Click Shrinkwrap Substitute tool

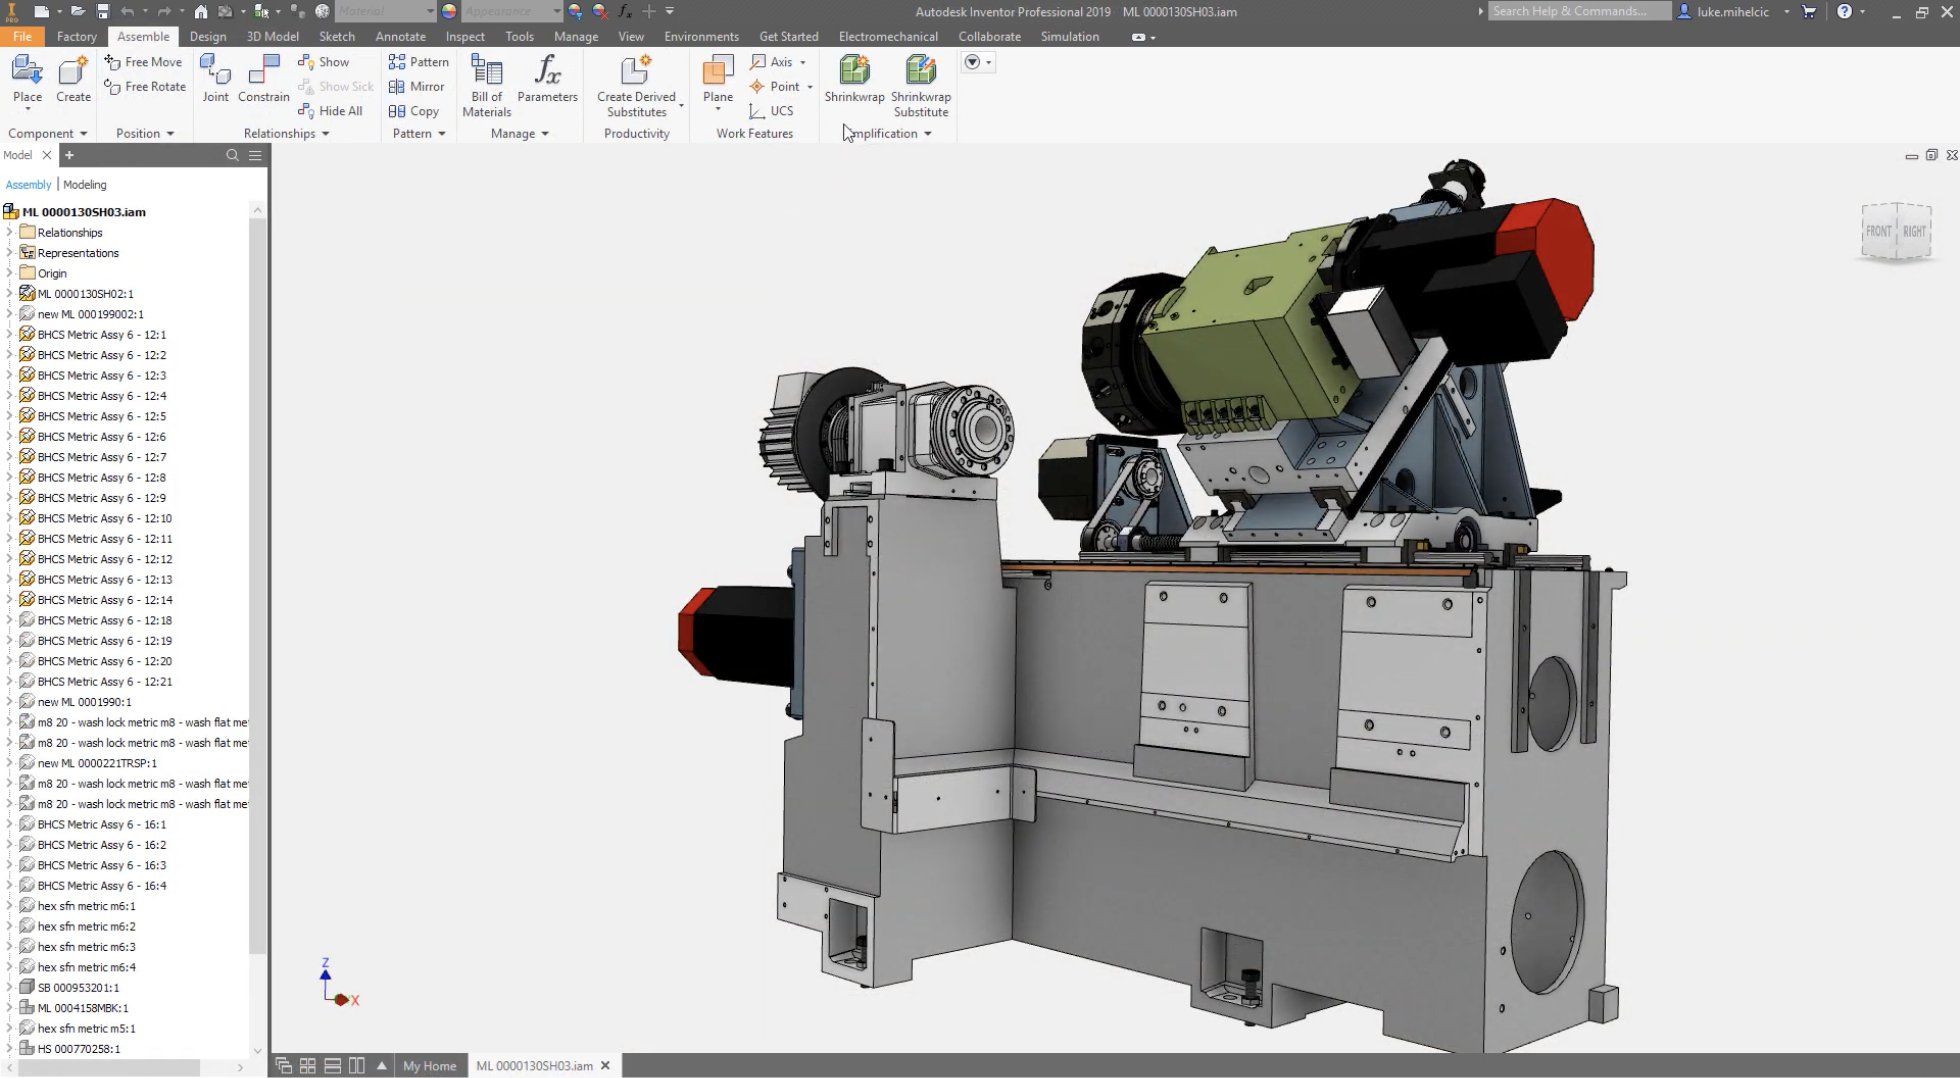point(921,86)
